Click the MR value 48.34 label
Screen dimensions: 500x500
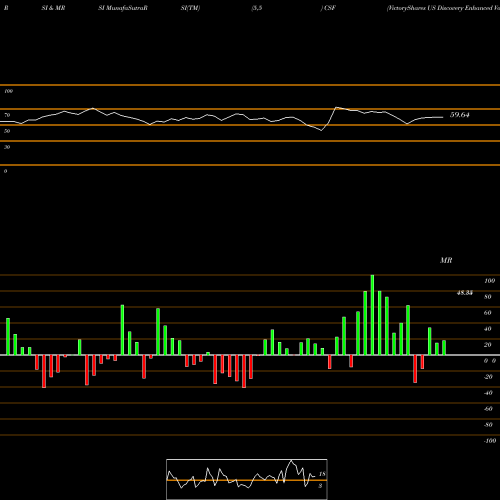click(x=464, y=293)
